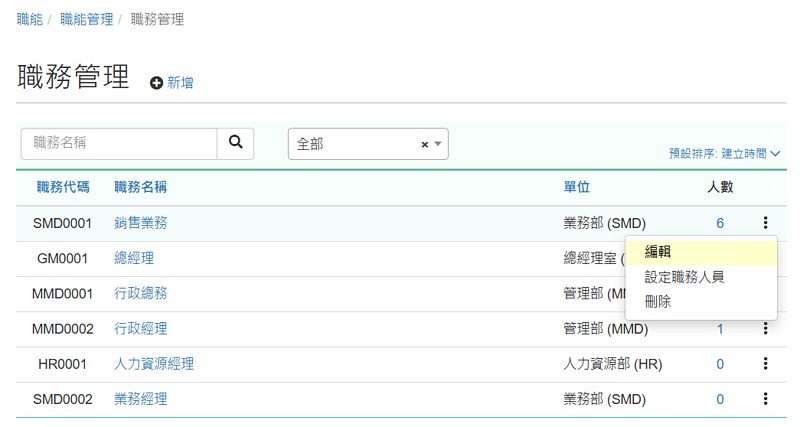Expand the 全部 unit dropdown

pos(438,144)
